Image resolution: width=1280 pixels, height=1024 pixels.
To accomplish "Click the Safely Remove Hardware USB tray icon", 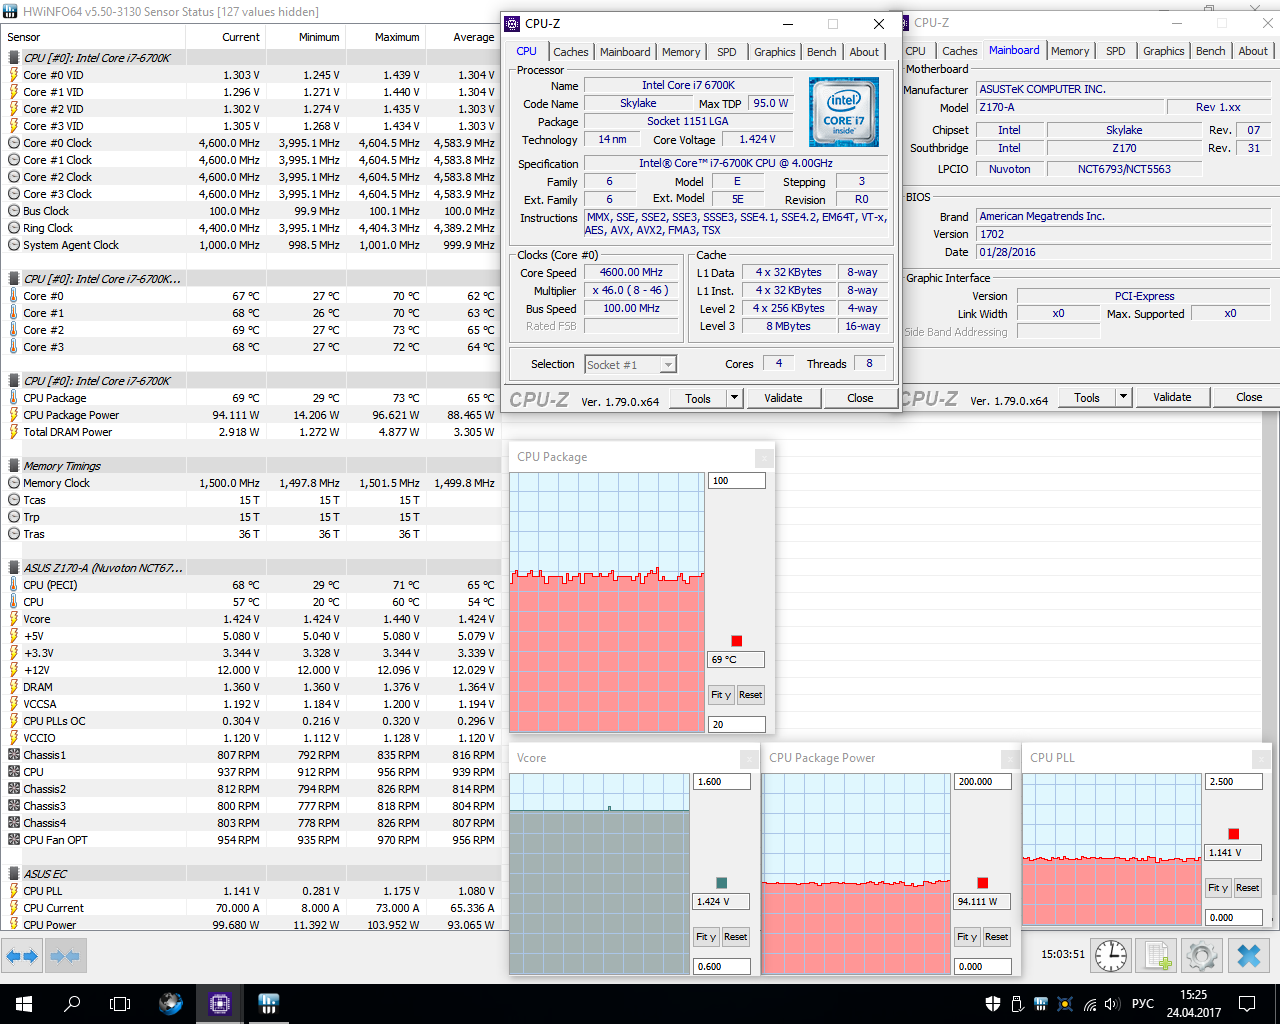I will point(1017,1003).
